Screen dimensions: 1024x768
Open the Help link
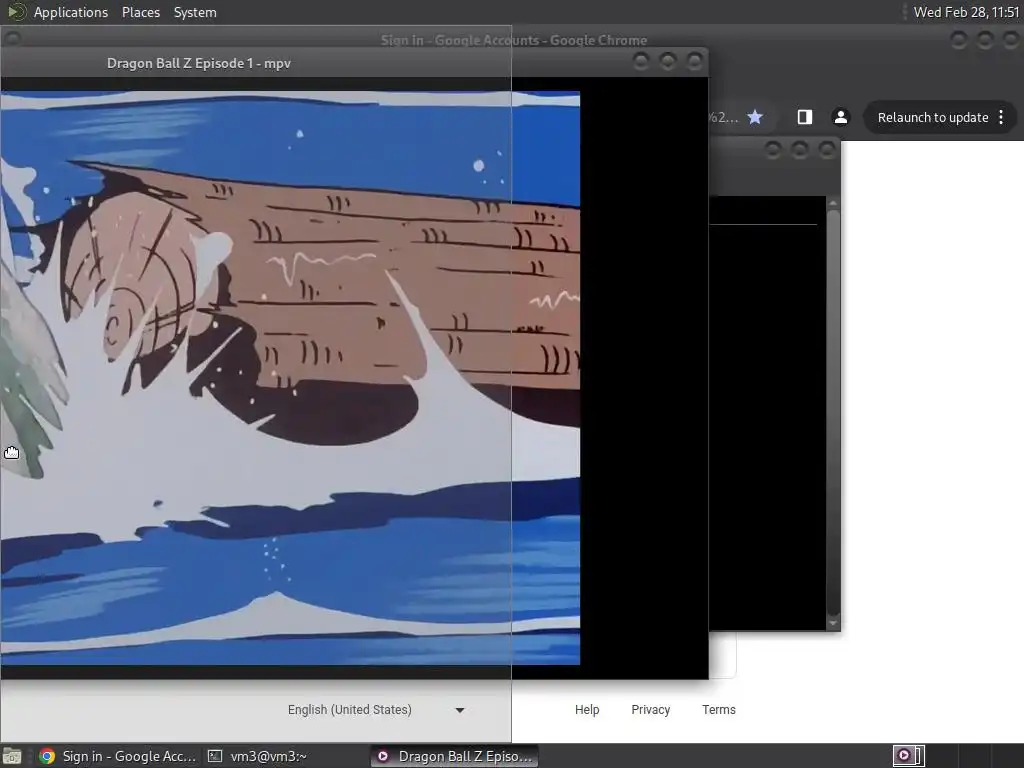tap(587, 710)
